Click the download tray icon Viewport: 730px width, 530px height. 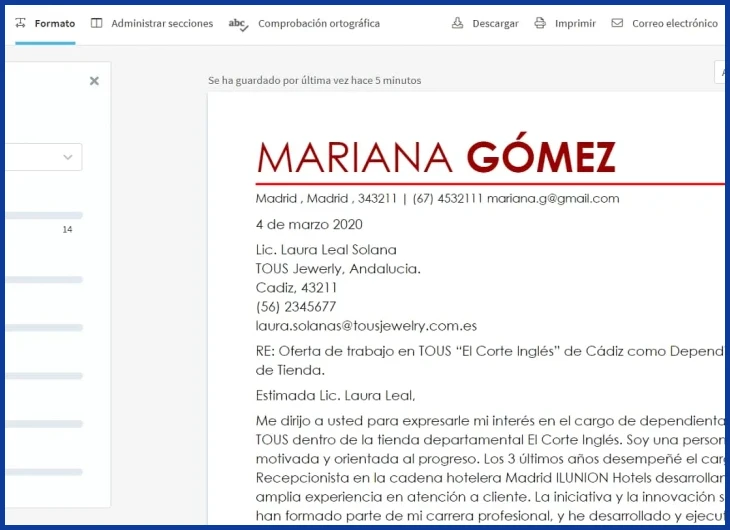coord(458,23)
